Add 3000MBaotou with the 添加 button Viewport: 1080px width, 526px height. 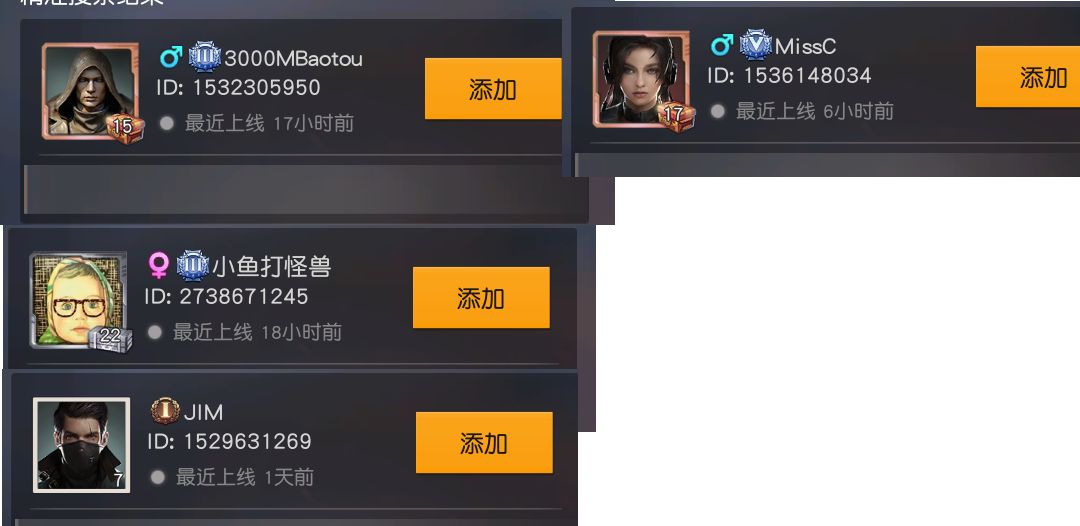(x=492, y=89)
